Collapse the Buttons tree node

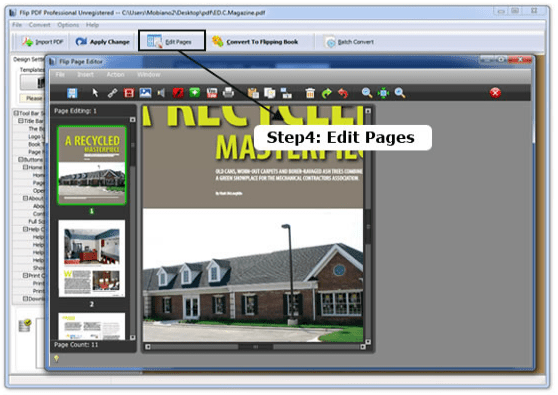[x=21, y=159]
